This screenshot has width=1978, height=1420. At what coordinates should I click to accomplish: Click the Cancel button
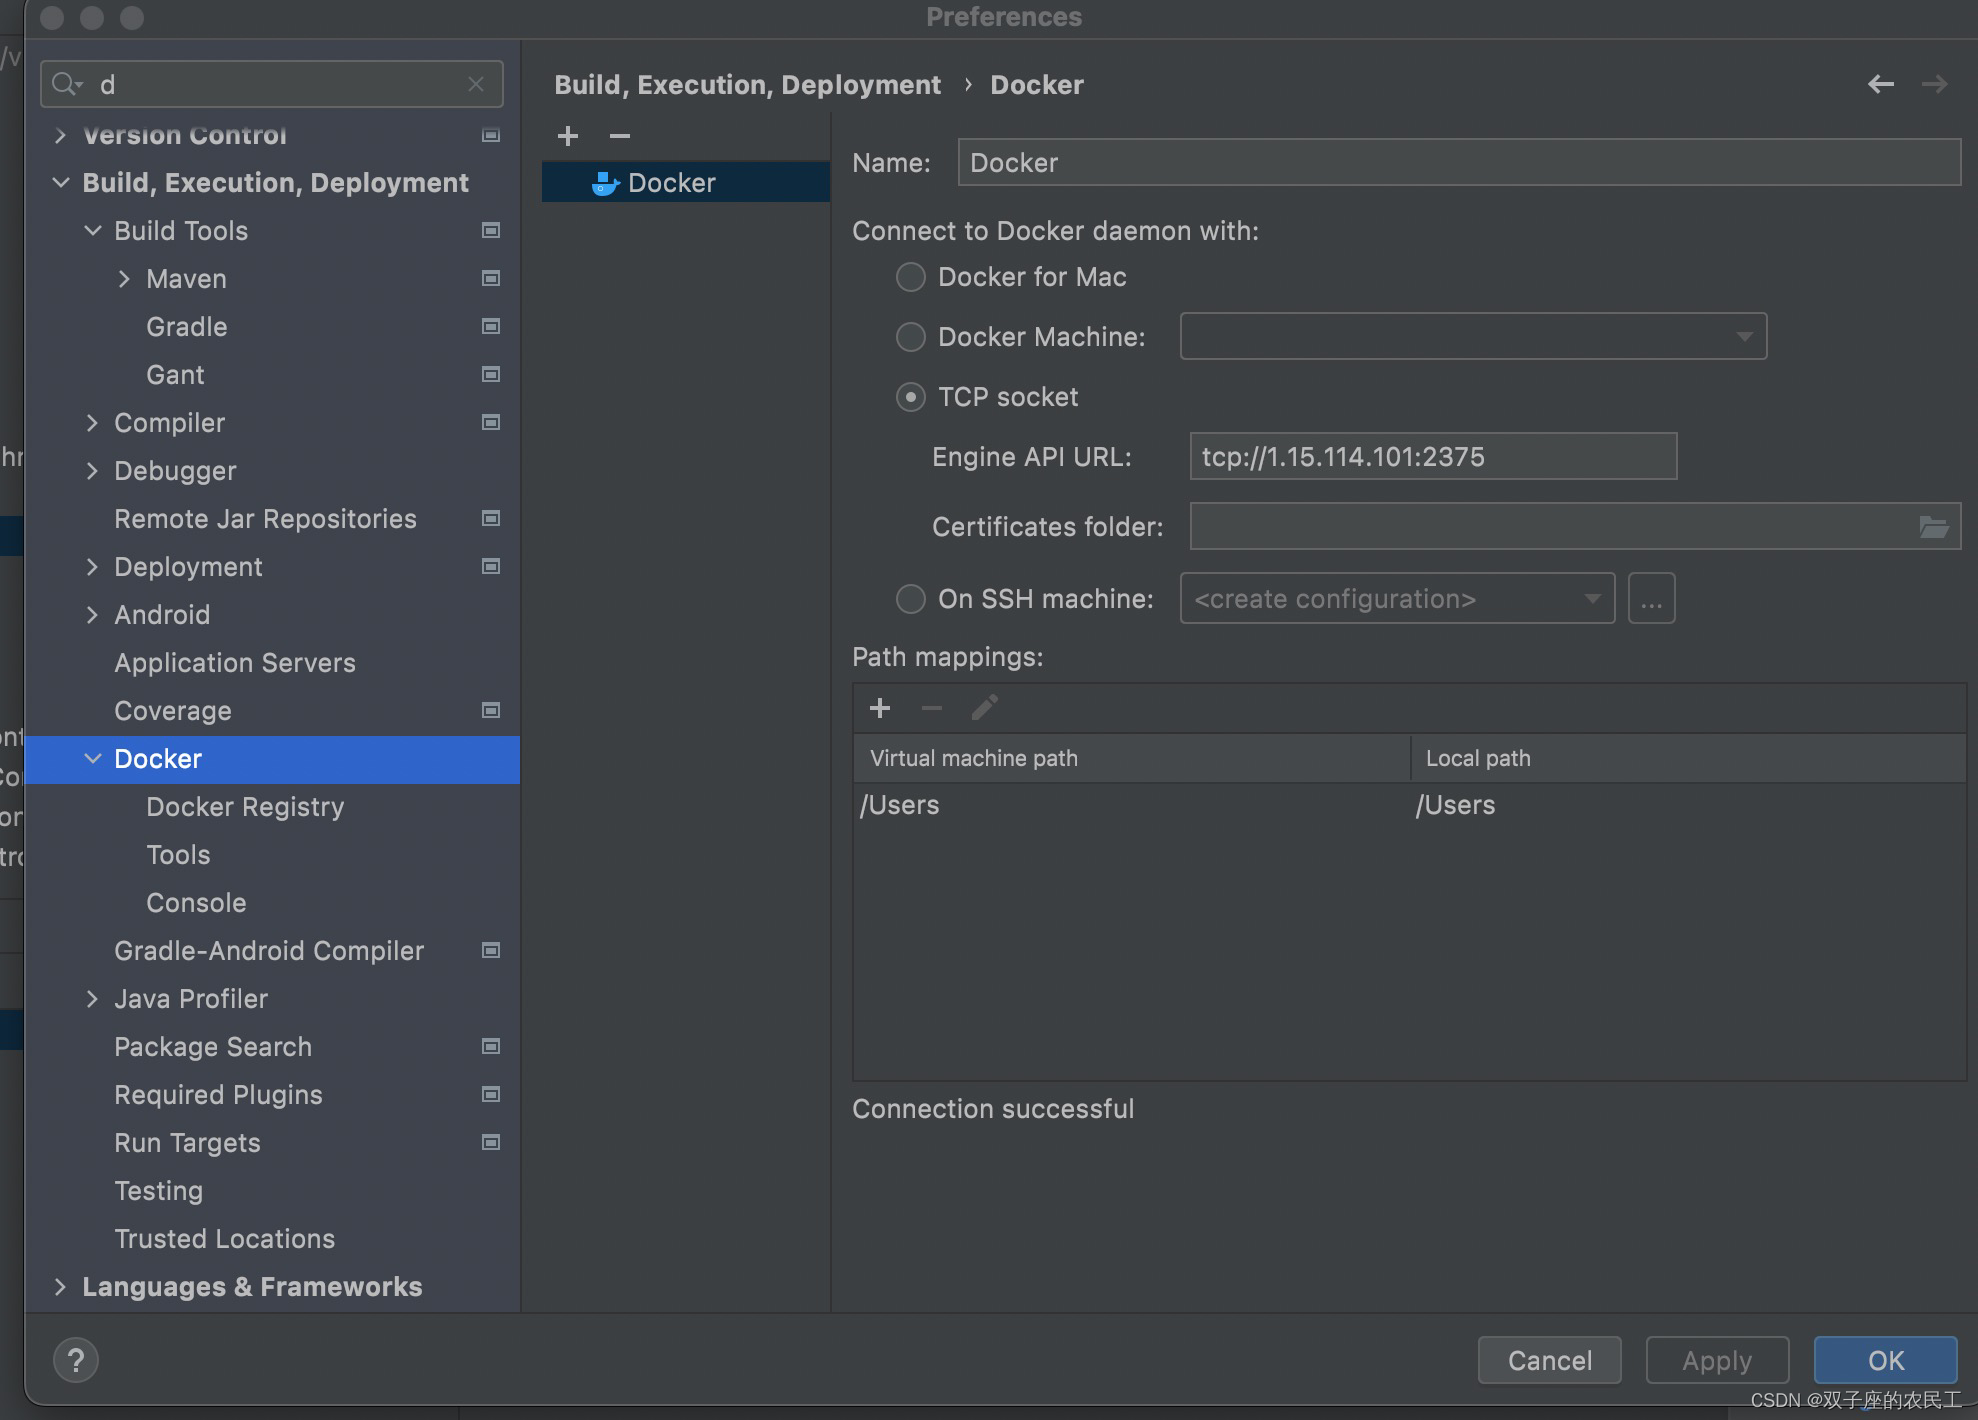pyautogui.click(x=1549, y=1360)
